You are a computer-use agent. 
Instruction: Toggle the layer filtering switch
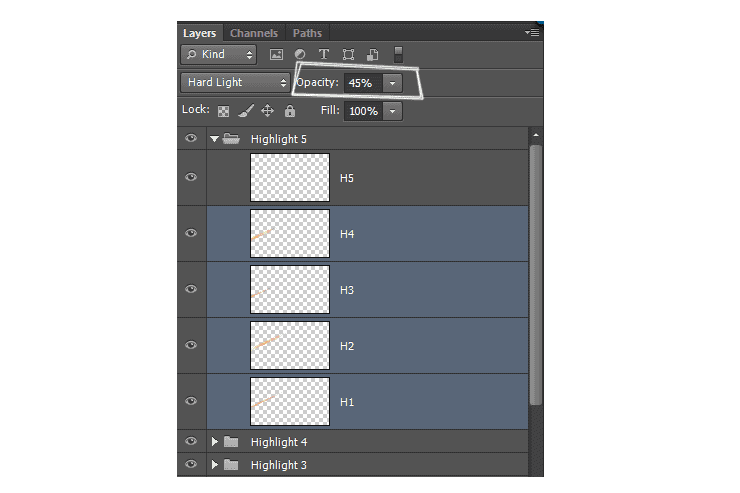click(398, 55)
